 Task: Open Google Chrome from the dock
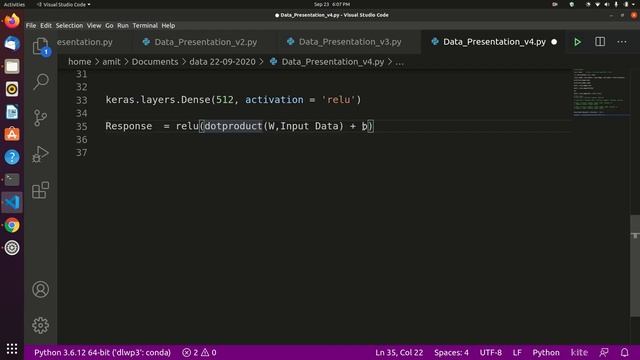pyautogui.click(x=12, y=225)
